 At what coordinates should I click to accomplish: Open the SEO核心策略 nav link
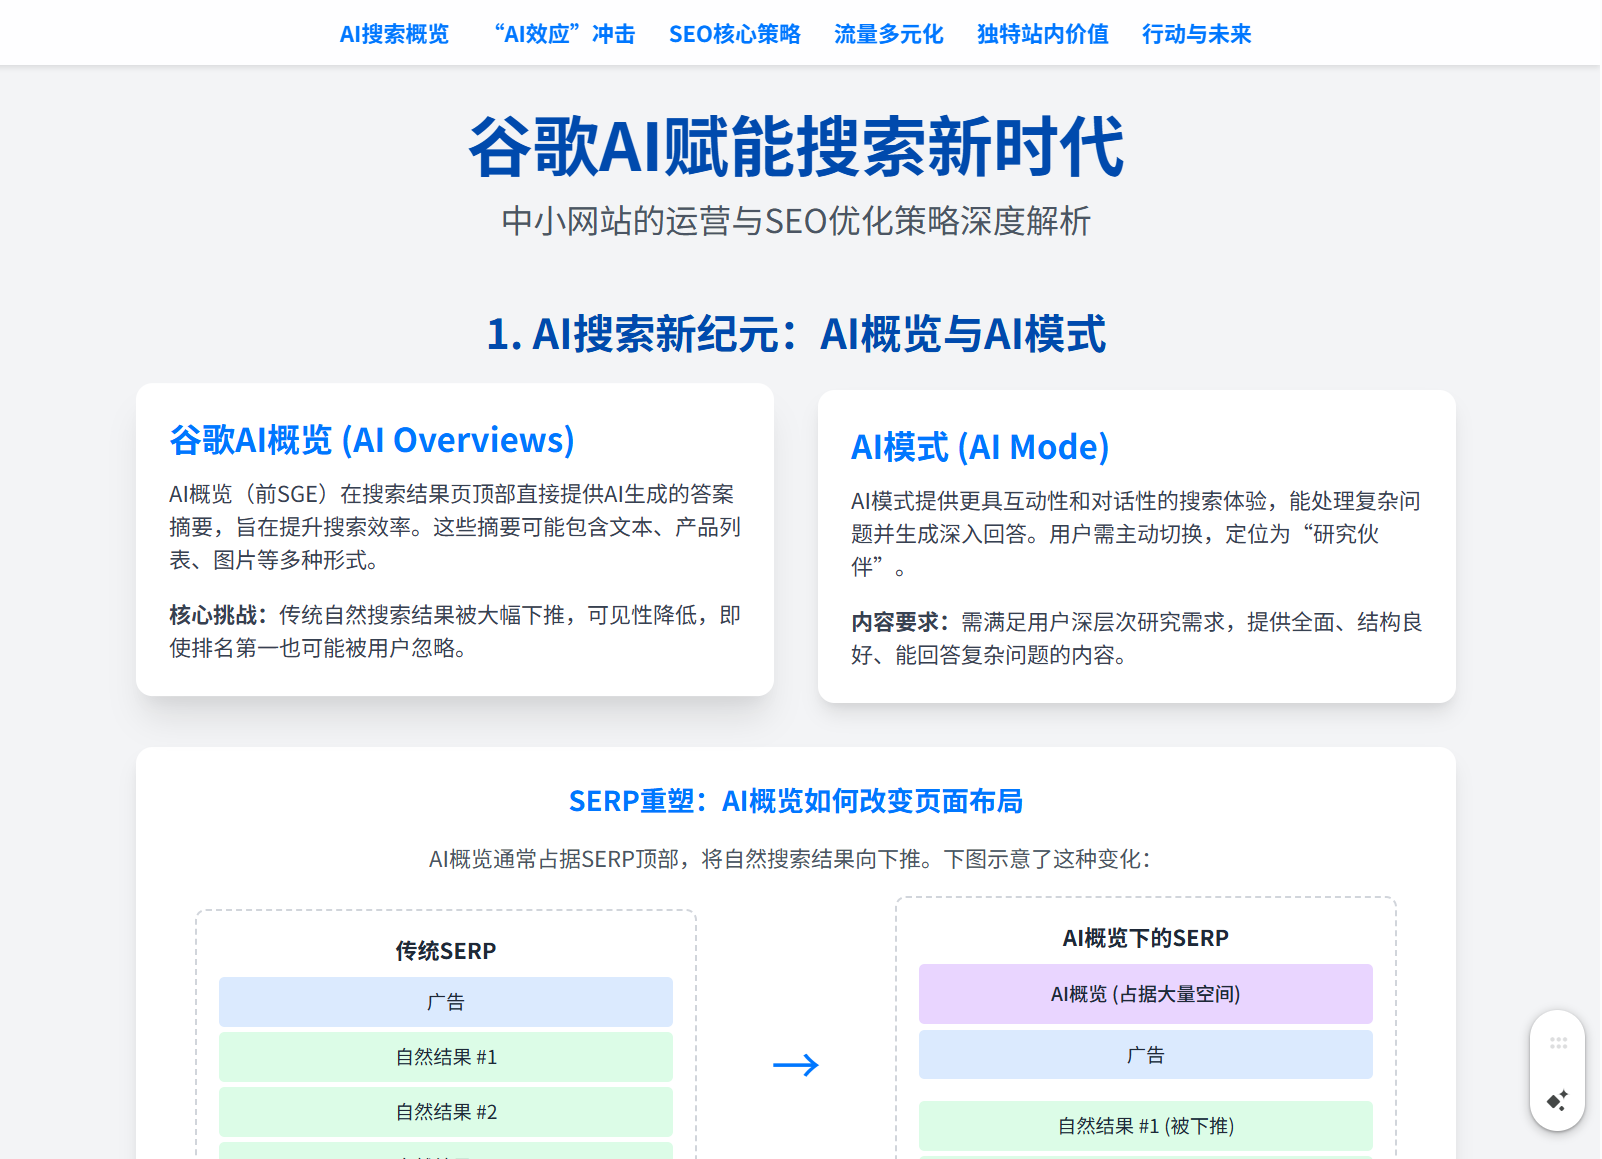pos(735,34)
